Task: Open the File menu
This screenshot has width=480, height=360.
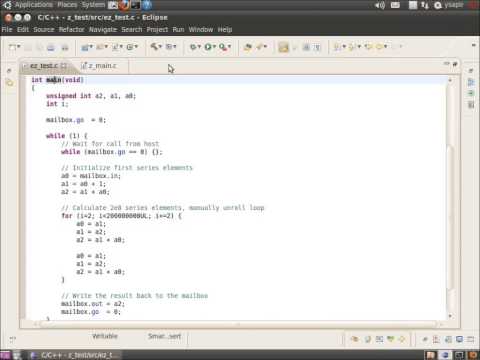Action: 7,30
